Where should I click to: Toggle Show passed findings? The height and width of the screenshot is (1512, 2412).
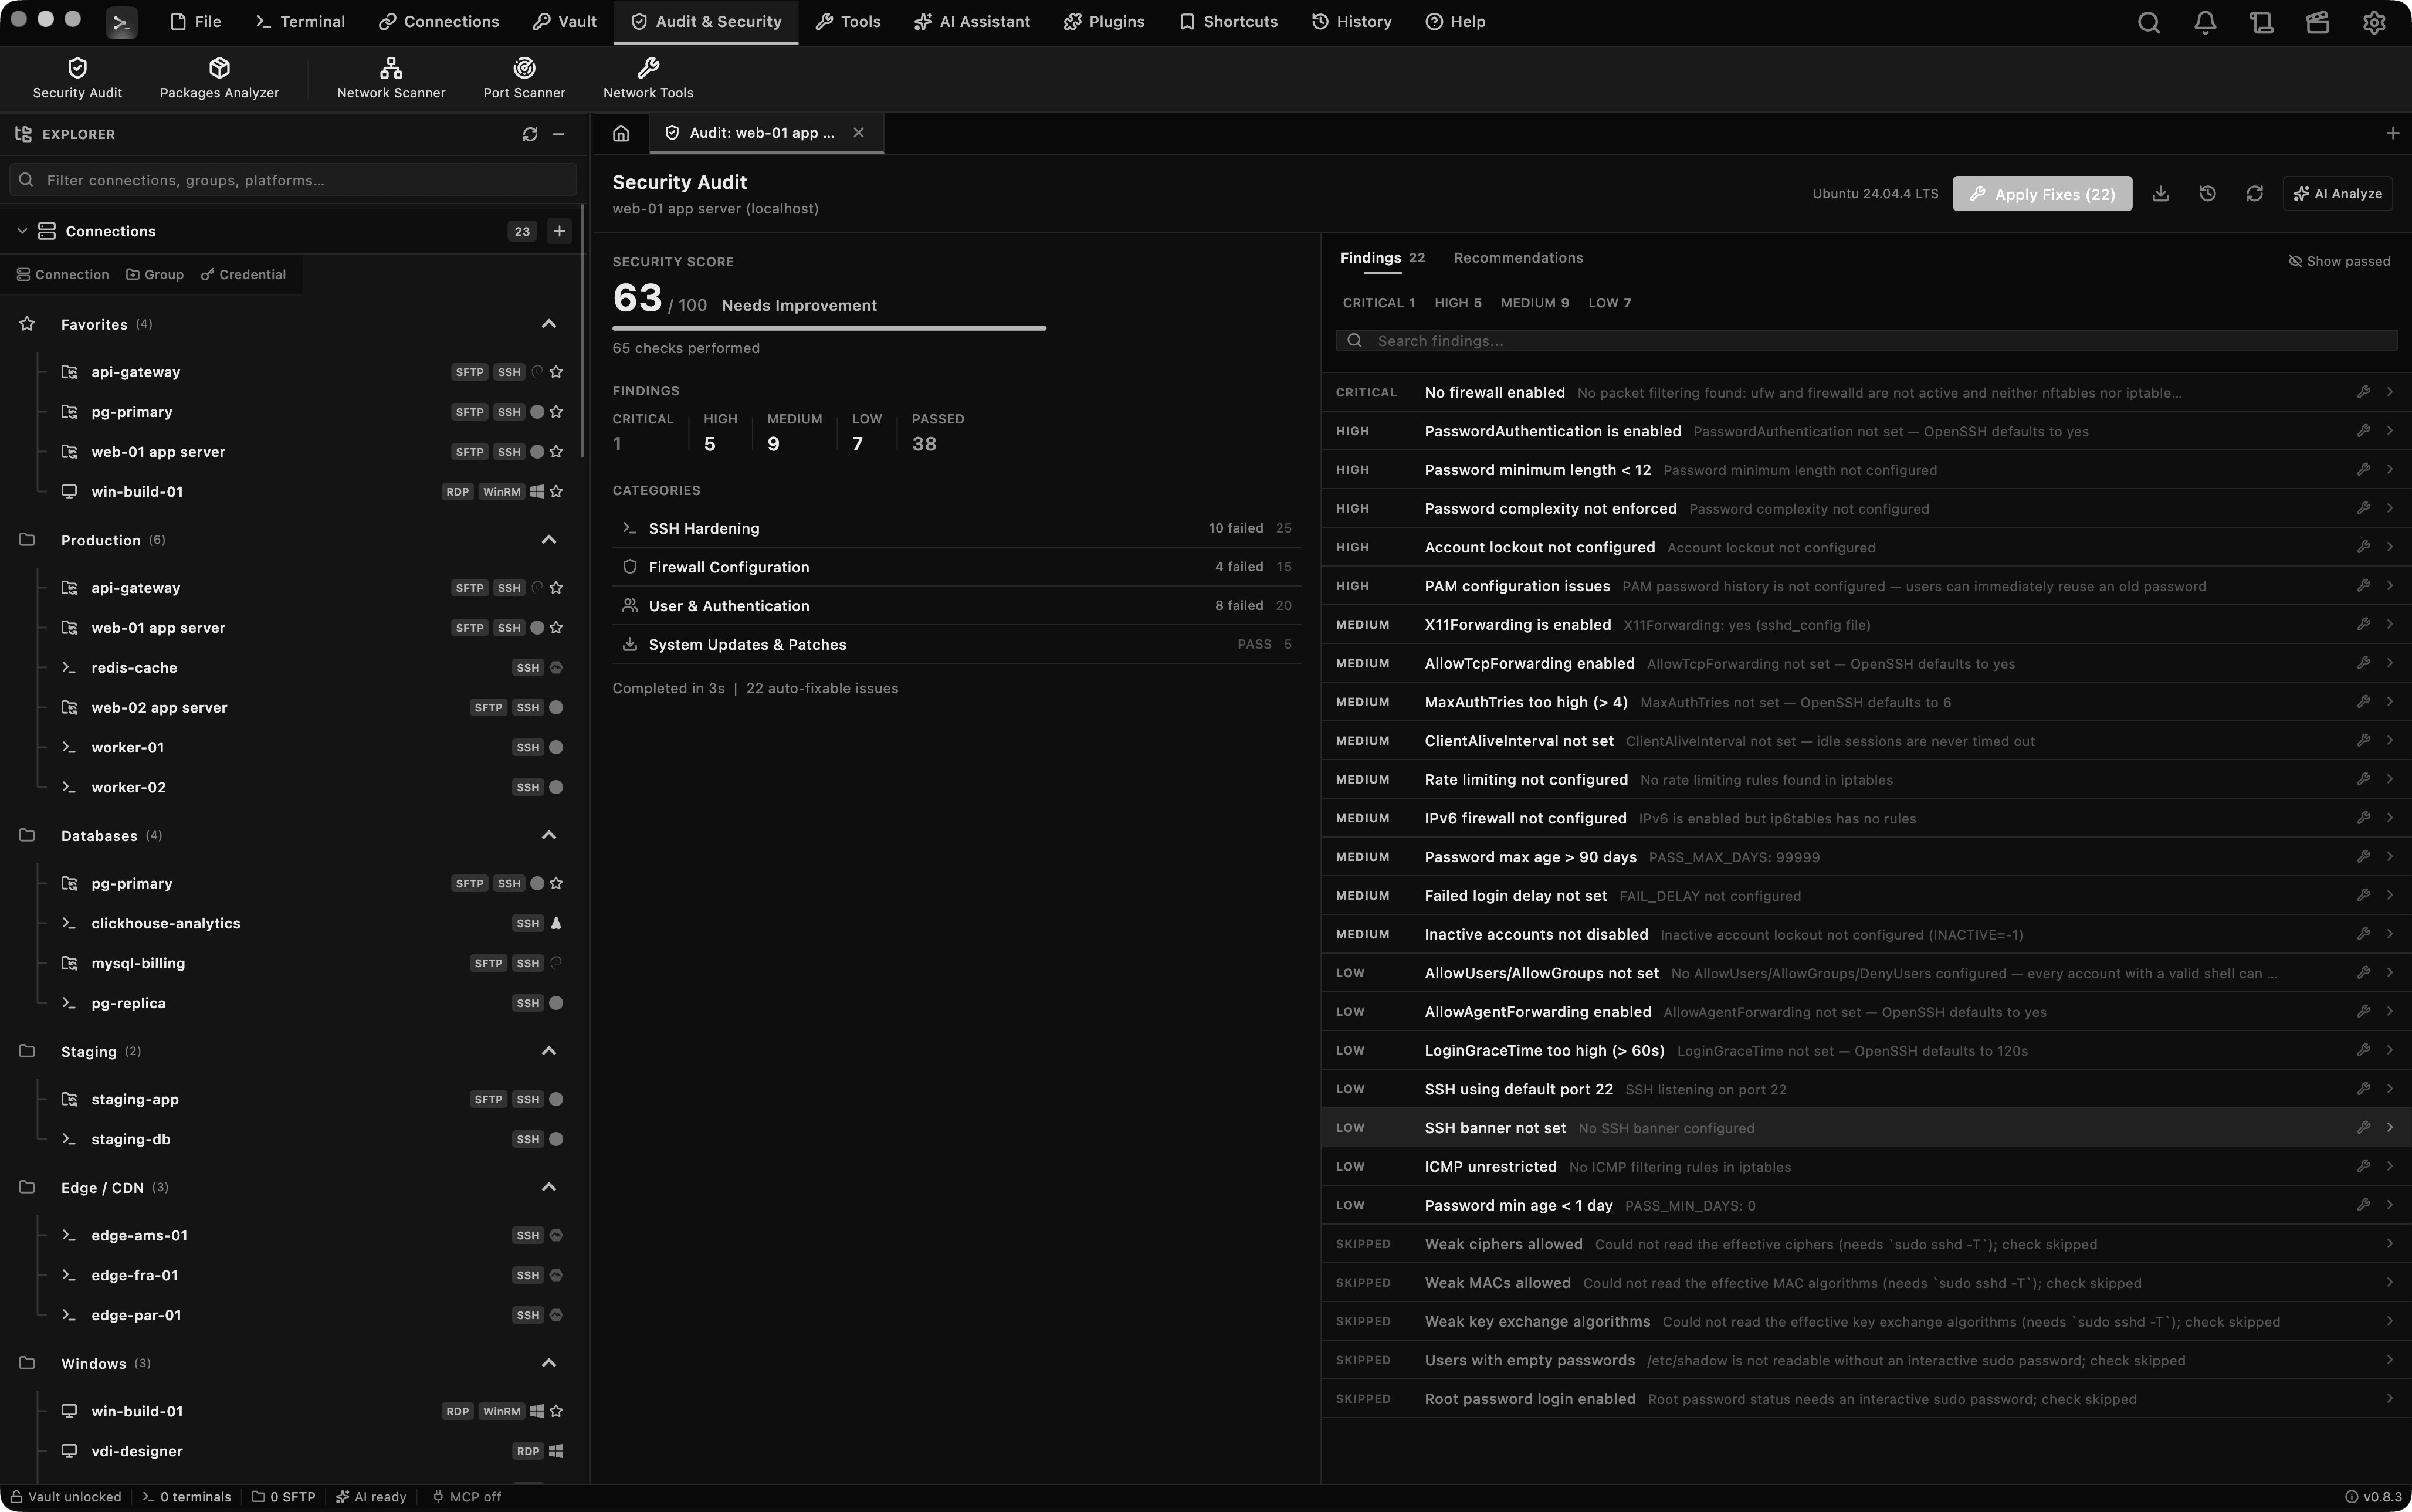tap(2339, 261)
